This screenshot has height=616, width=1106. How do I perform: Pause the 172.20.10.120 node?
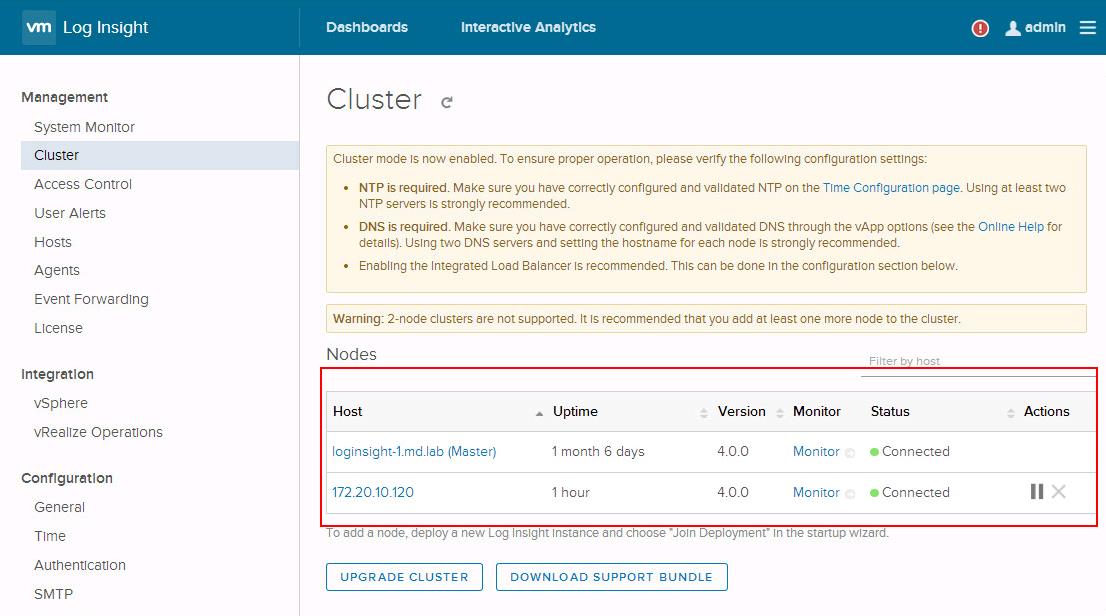(1036, 492)
